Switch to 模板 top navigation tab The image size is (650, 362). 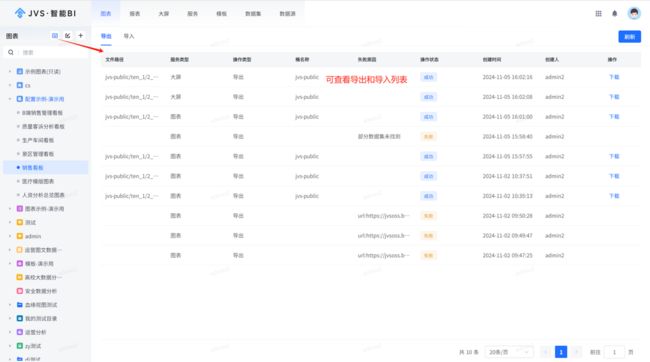(x=221, y=14)
